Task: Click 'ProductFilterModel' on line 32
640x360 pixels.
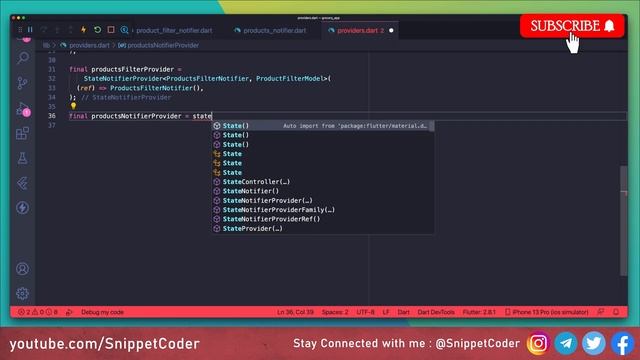Action: pos(290,79)
